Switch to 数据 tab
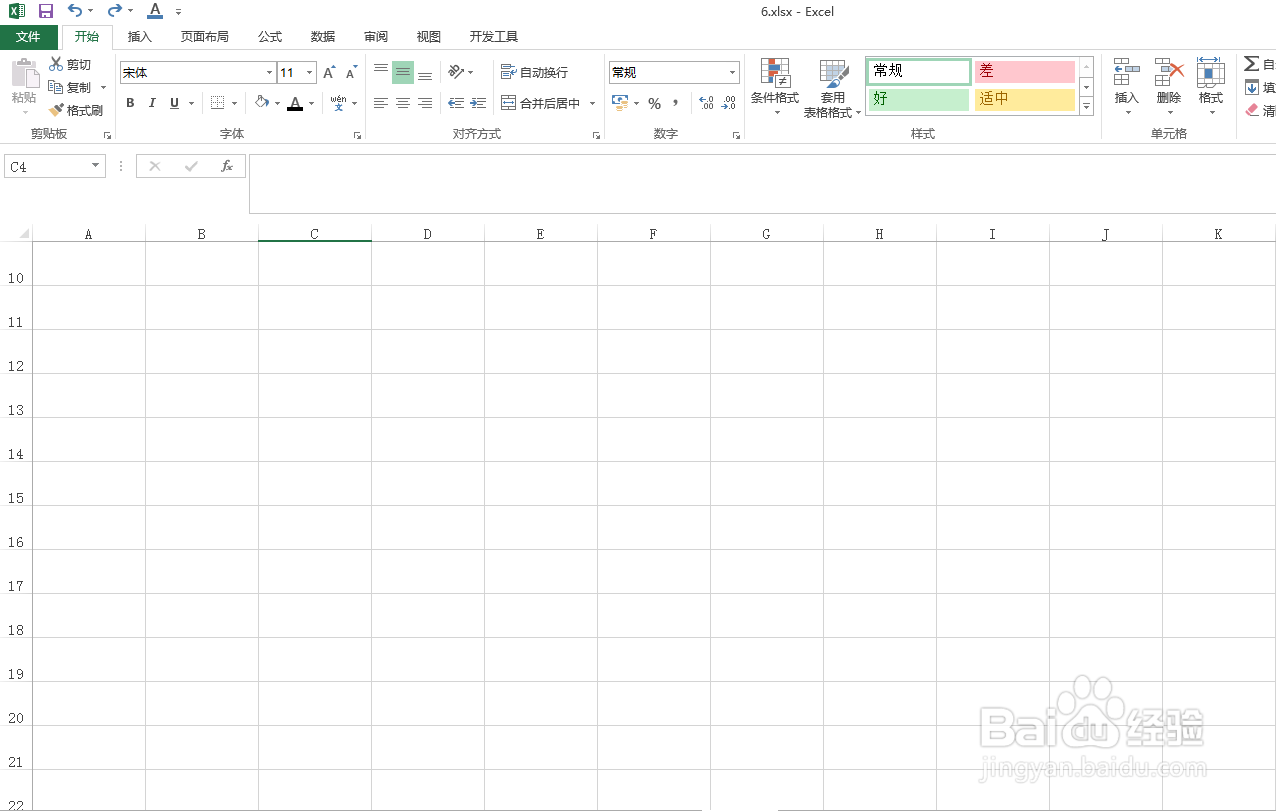This screenshot has width=1276, height=811. tap(323, 37)
